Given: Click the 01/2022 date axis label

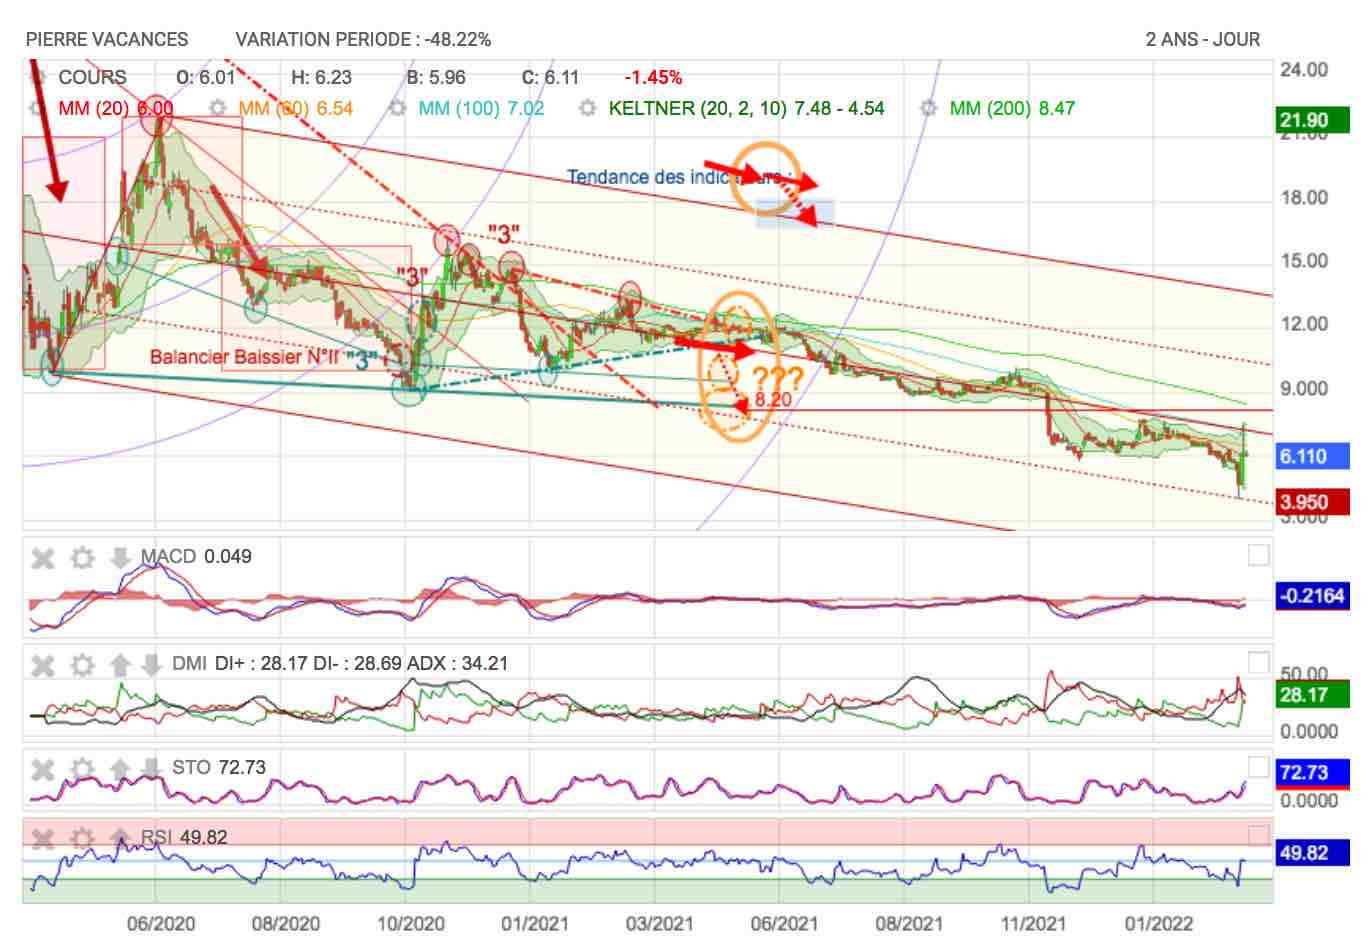Looking at the screenshot, I should pos(1158,923).
